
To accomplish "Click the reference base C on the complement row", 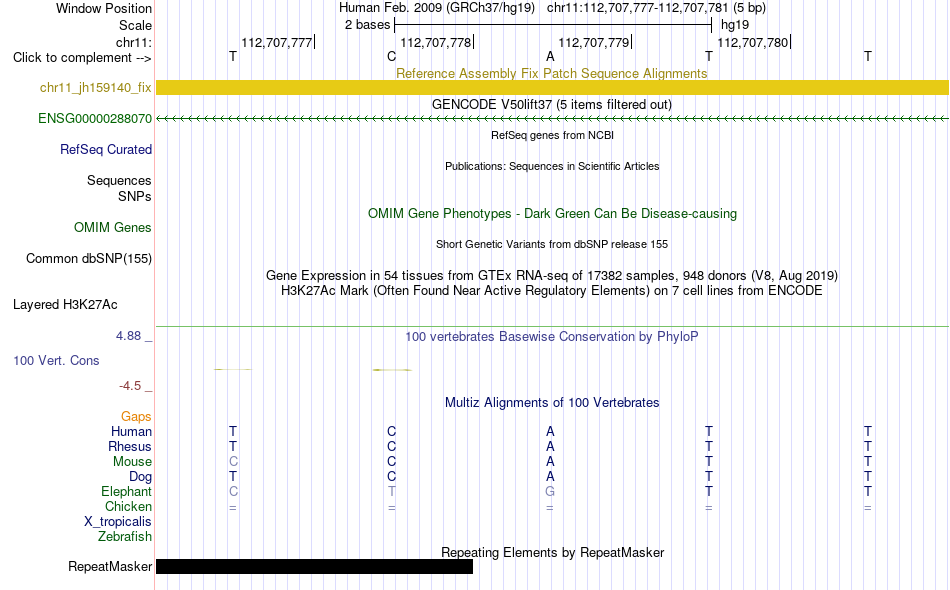I will click(391, 57).
